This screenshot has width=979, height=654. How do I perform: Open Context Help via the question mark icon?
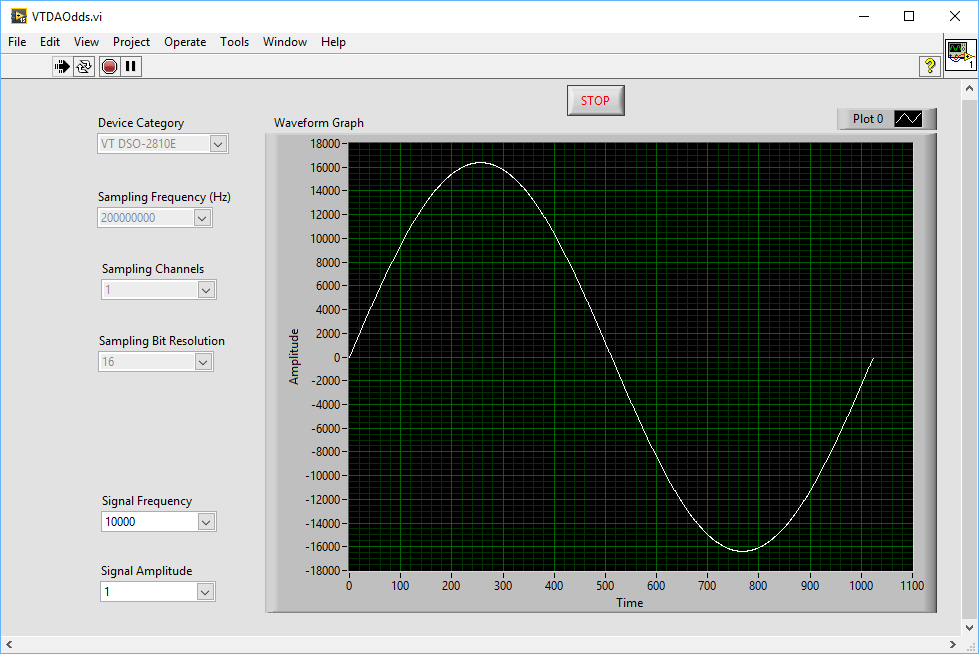tap(928, 66)
